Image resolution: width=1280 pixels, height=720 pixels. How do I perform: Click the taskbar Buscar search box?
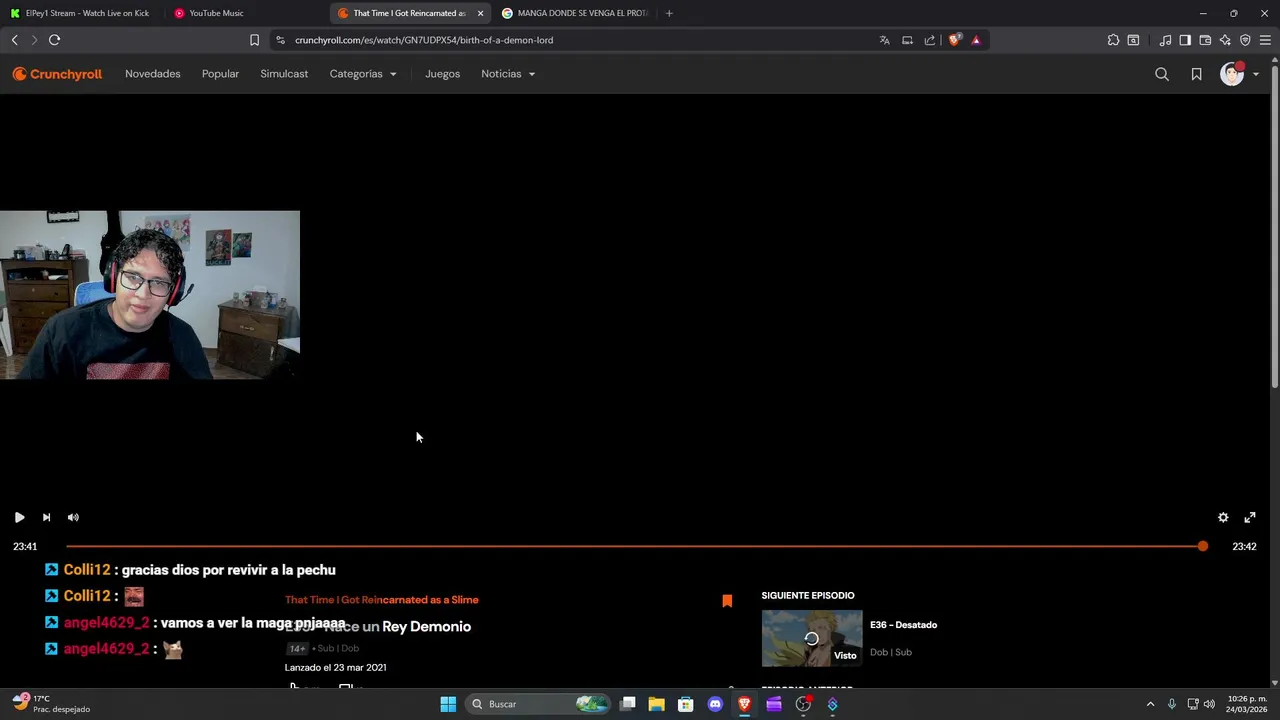(x=538, y=704)
